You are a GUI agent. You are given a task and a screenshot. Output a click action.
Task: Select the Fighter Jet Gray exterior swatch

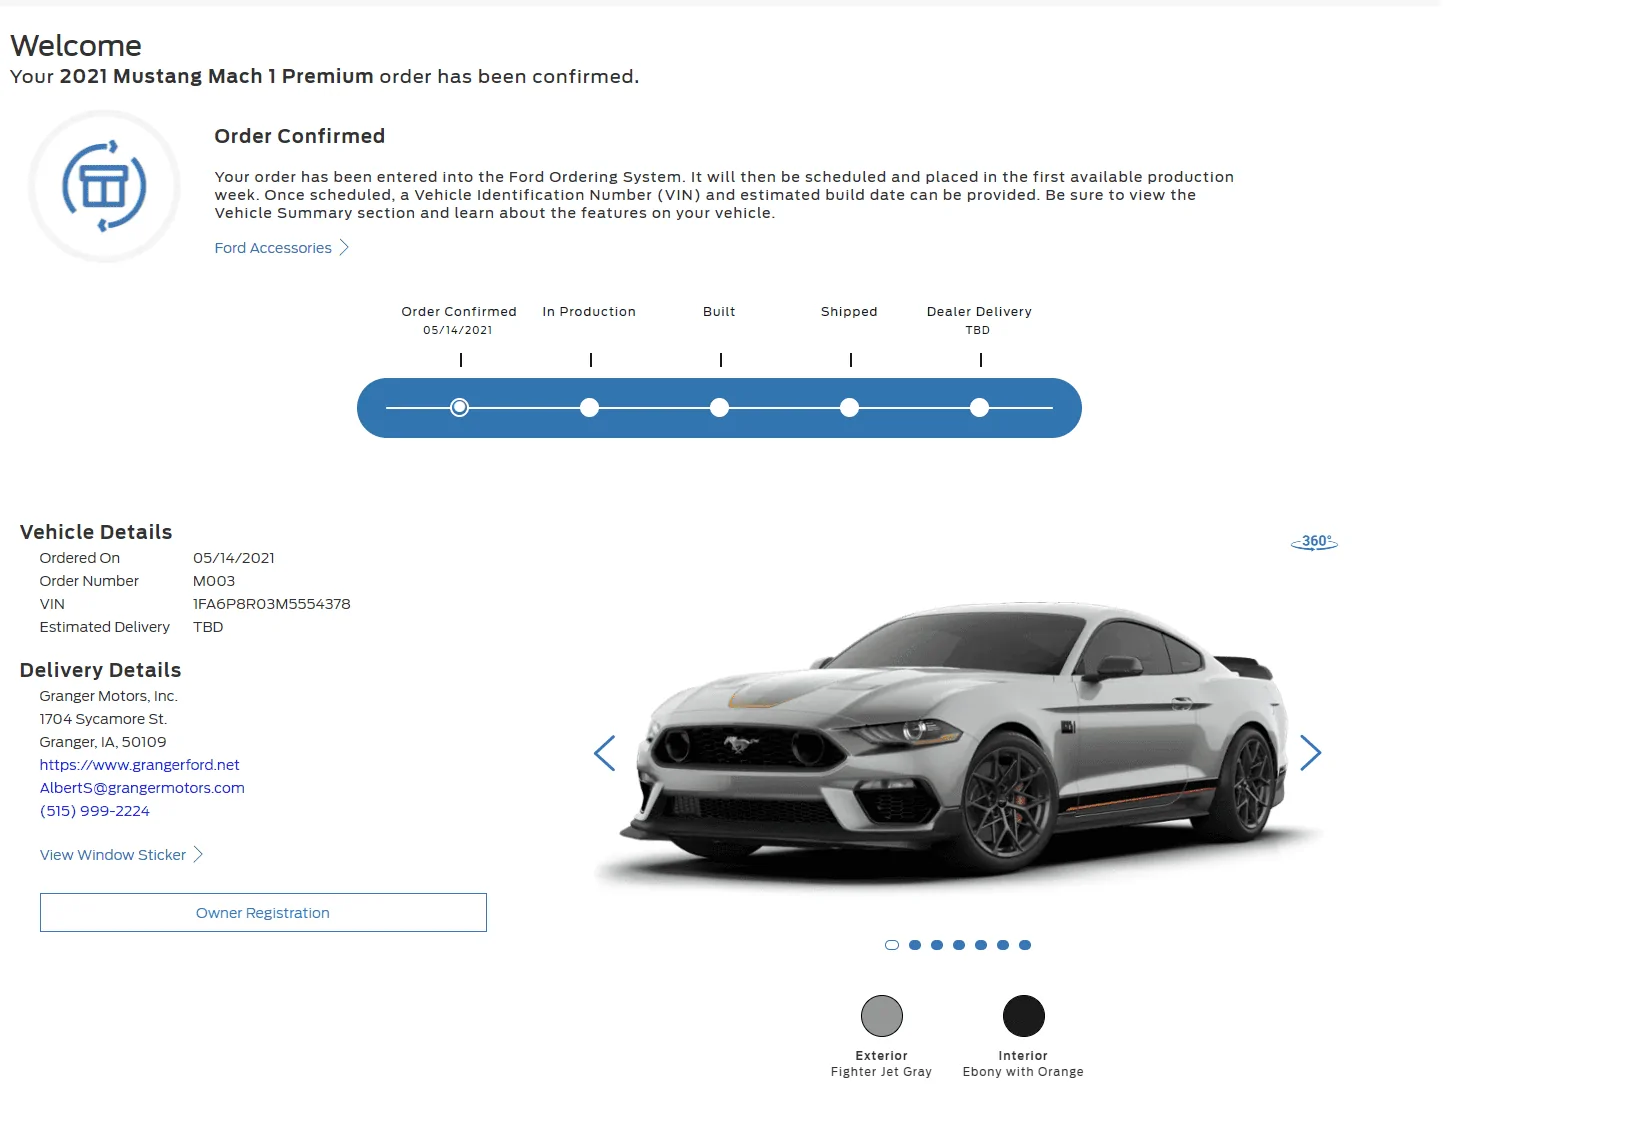coord(882,1016)
